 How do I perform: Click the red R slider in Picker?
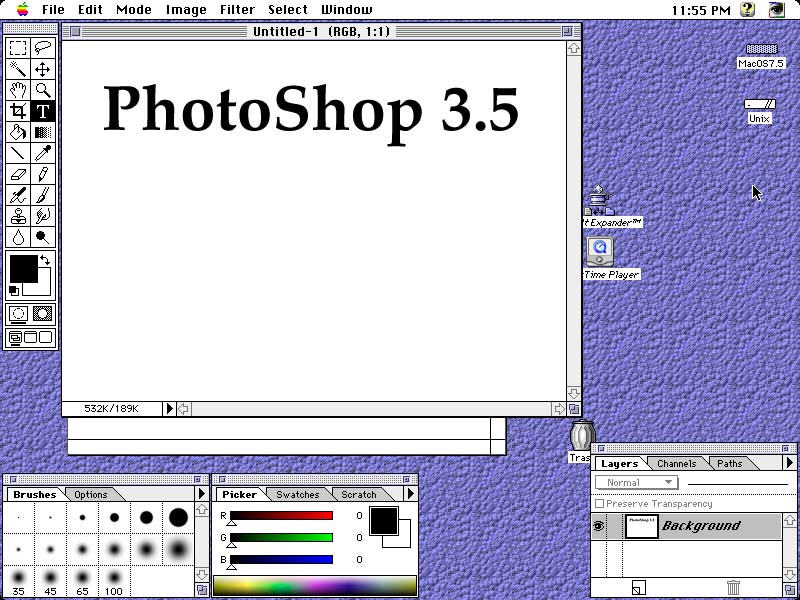click(x=281, y=516)
